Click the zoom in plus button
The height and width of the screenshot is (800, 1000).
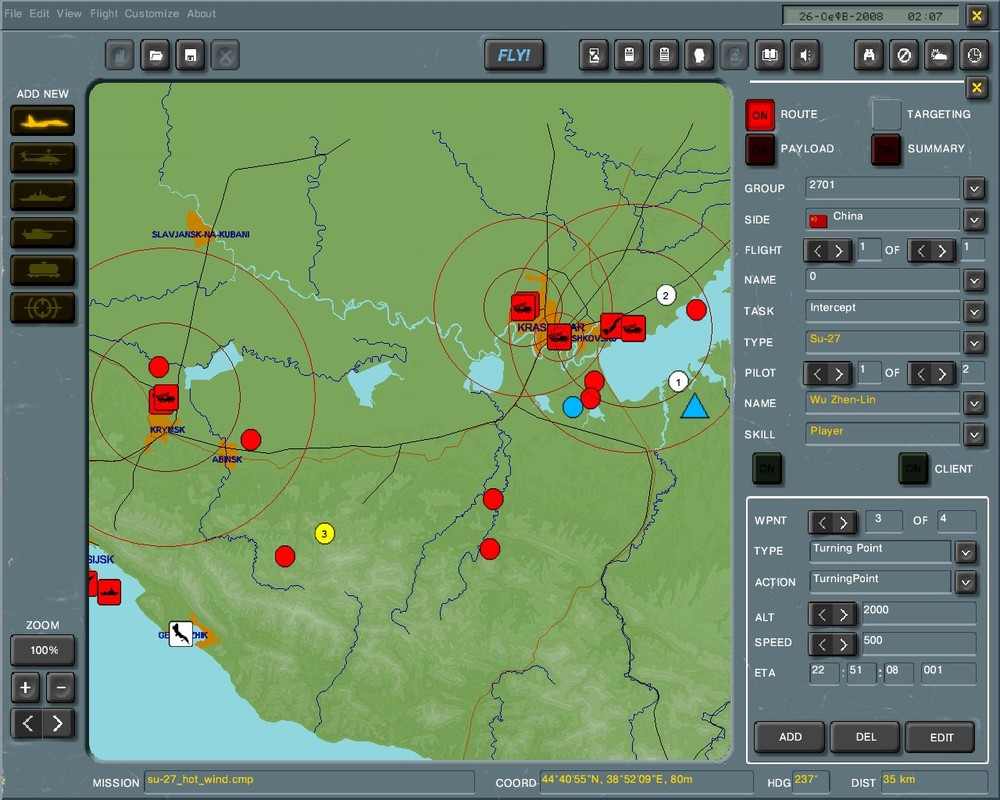click(26, 688)
